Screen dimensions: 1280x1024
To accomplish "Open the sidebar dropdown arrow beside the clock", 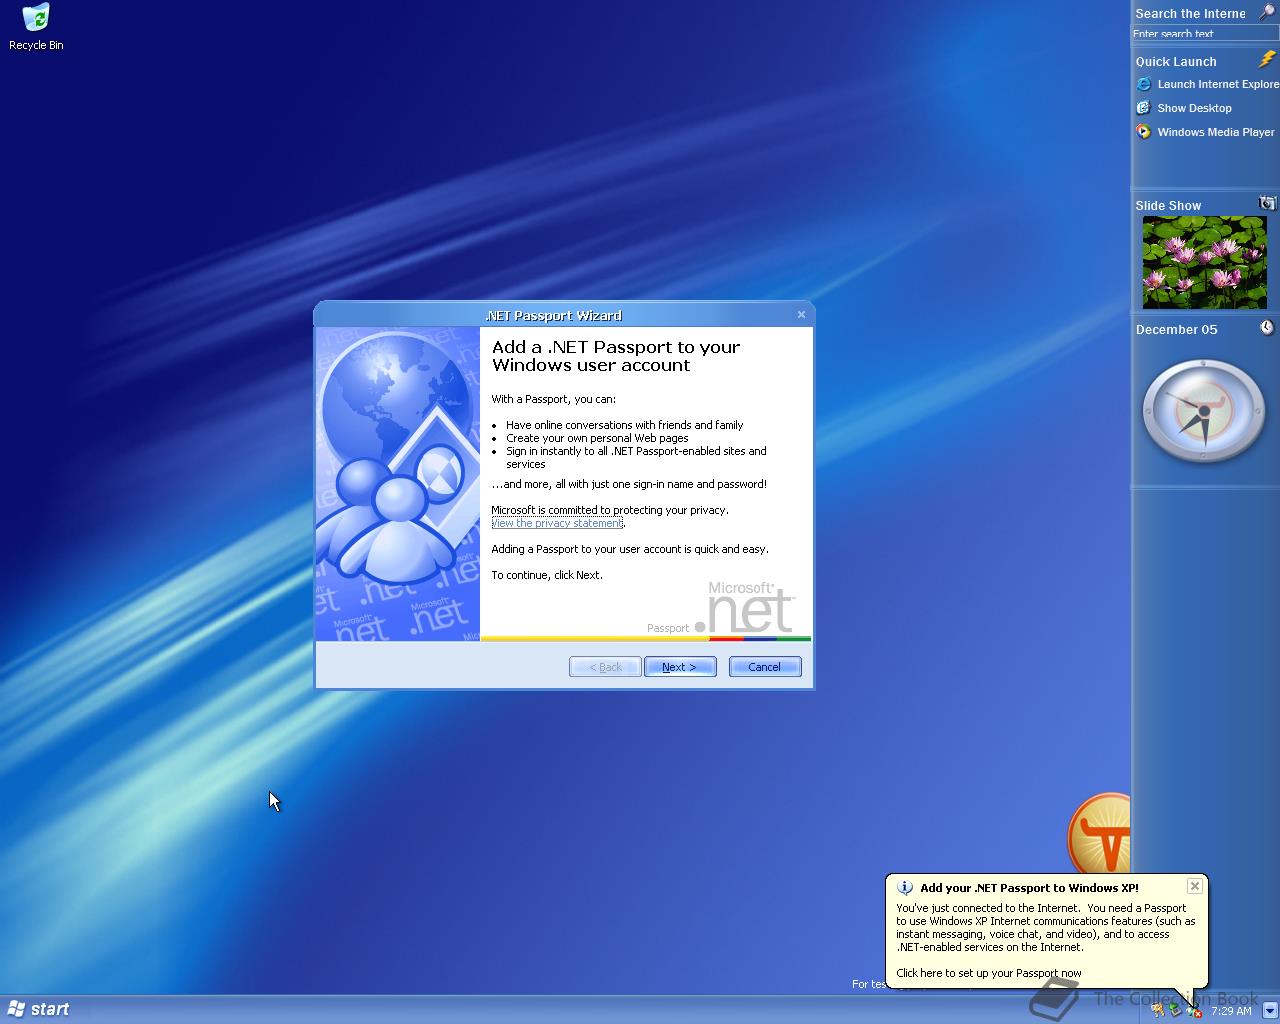I will (x=1269, y=1010).
